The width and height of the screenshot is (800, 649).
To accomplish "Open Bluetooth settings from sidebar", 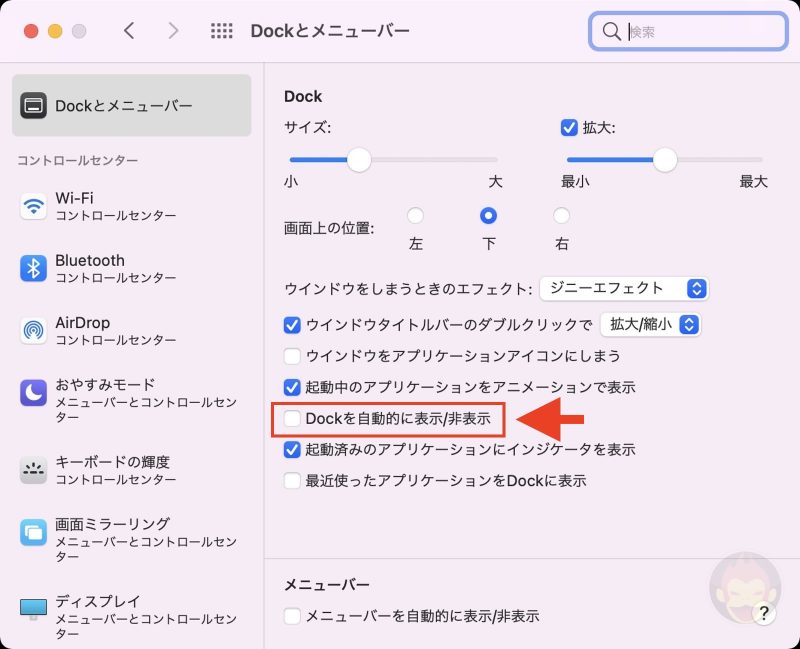I will click(60, 268).
